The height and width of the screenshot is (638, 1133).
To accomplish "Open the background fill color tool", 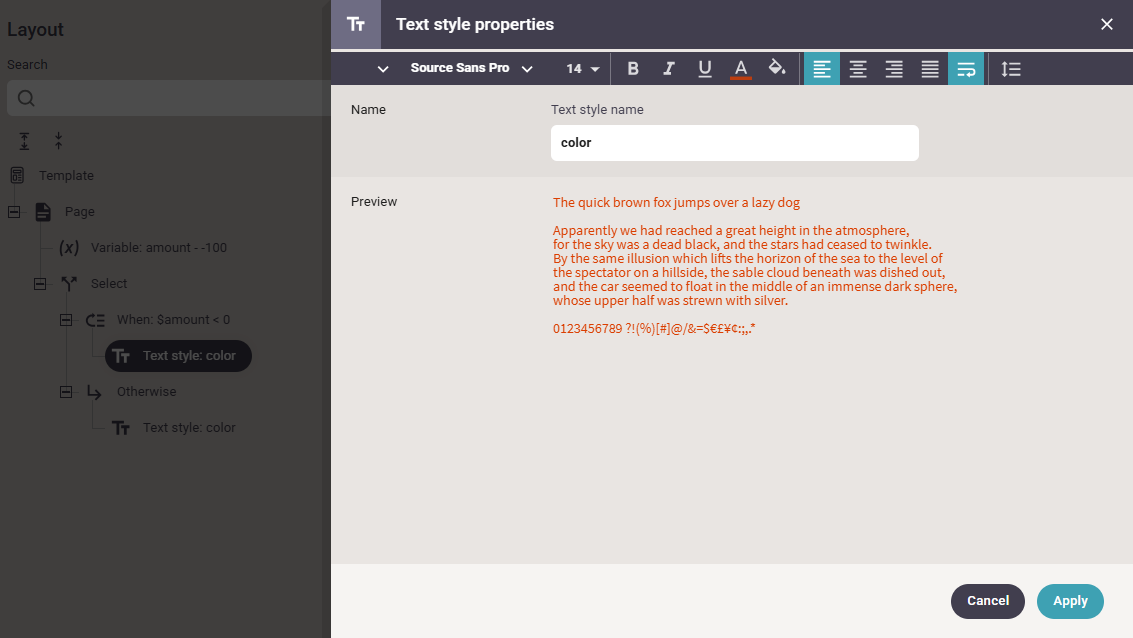I will click(777, 69).
